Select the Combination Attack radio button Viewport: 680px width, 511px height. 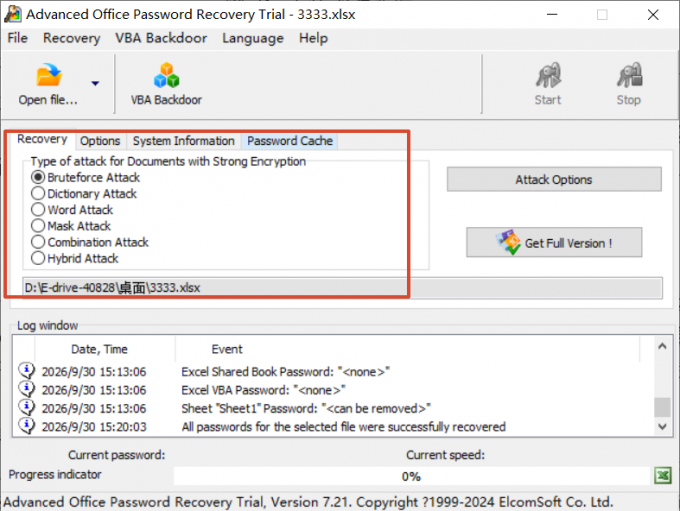pyautogui.click(x=38, y=242)
